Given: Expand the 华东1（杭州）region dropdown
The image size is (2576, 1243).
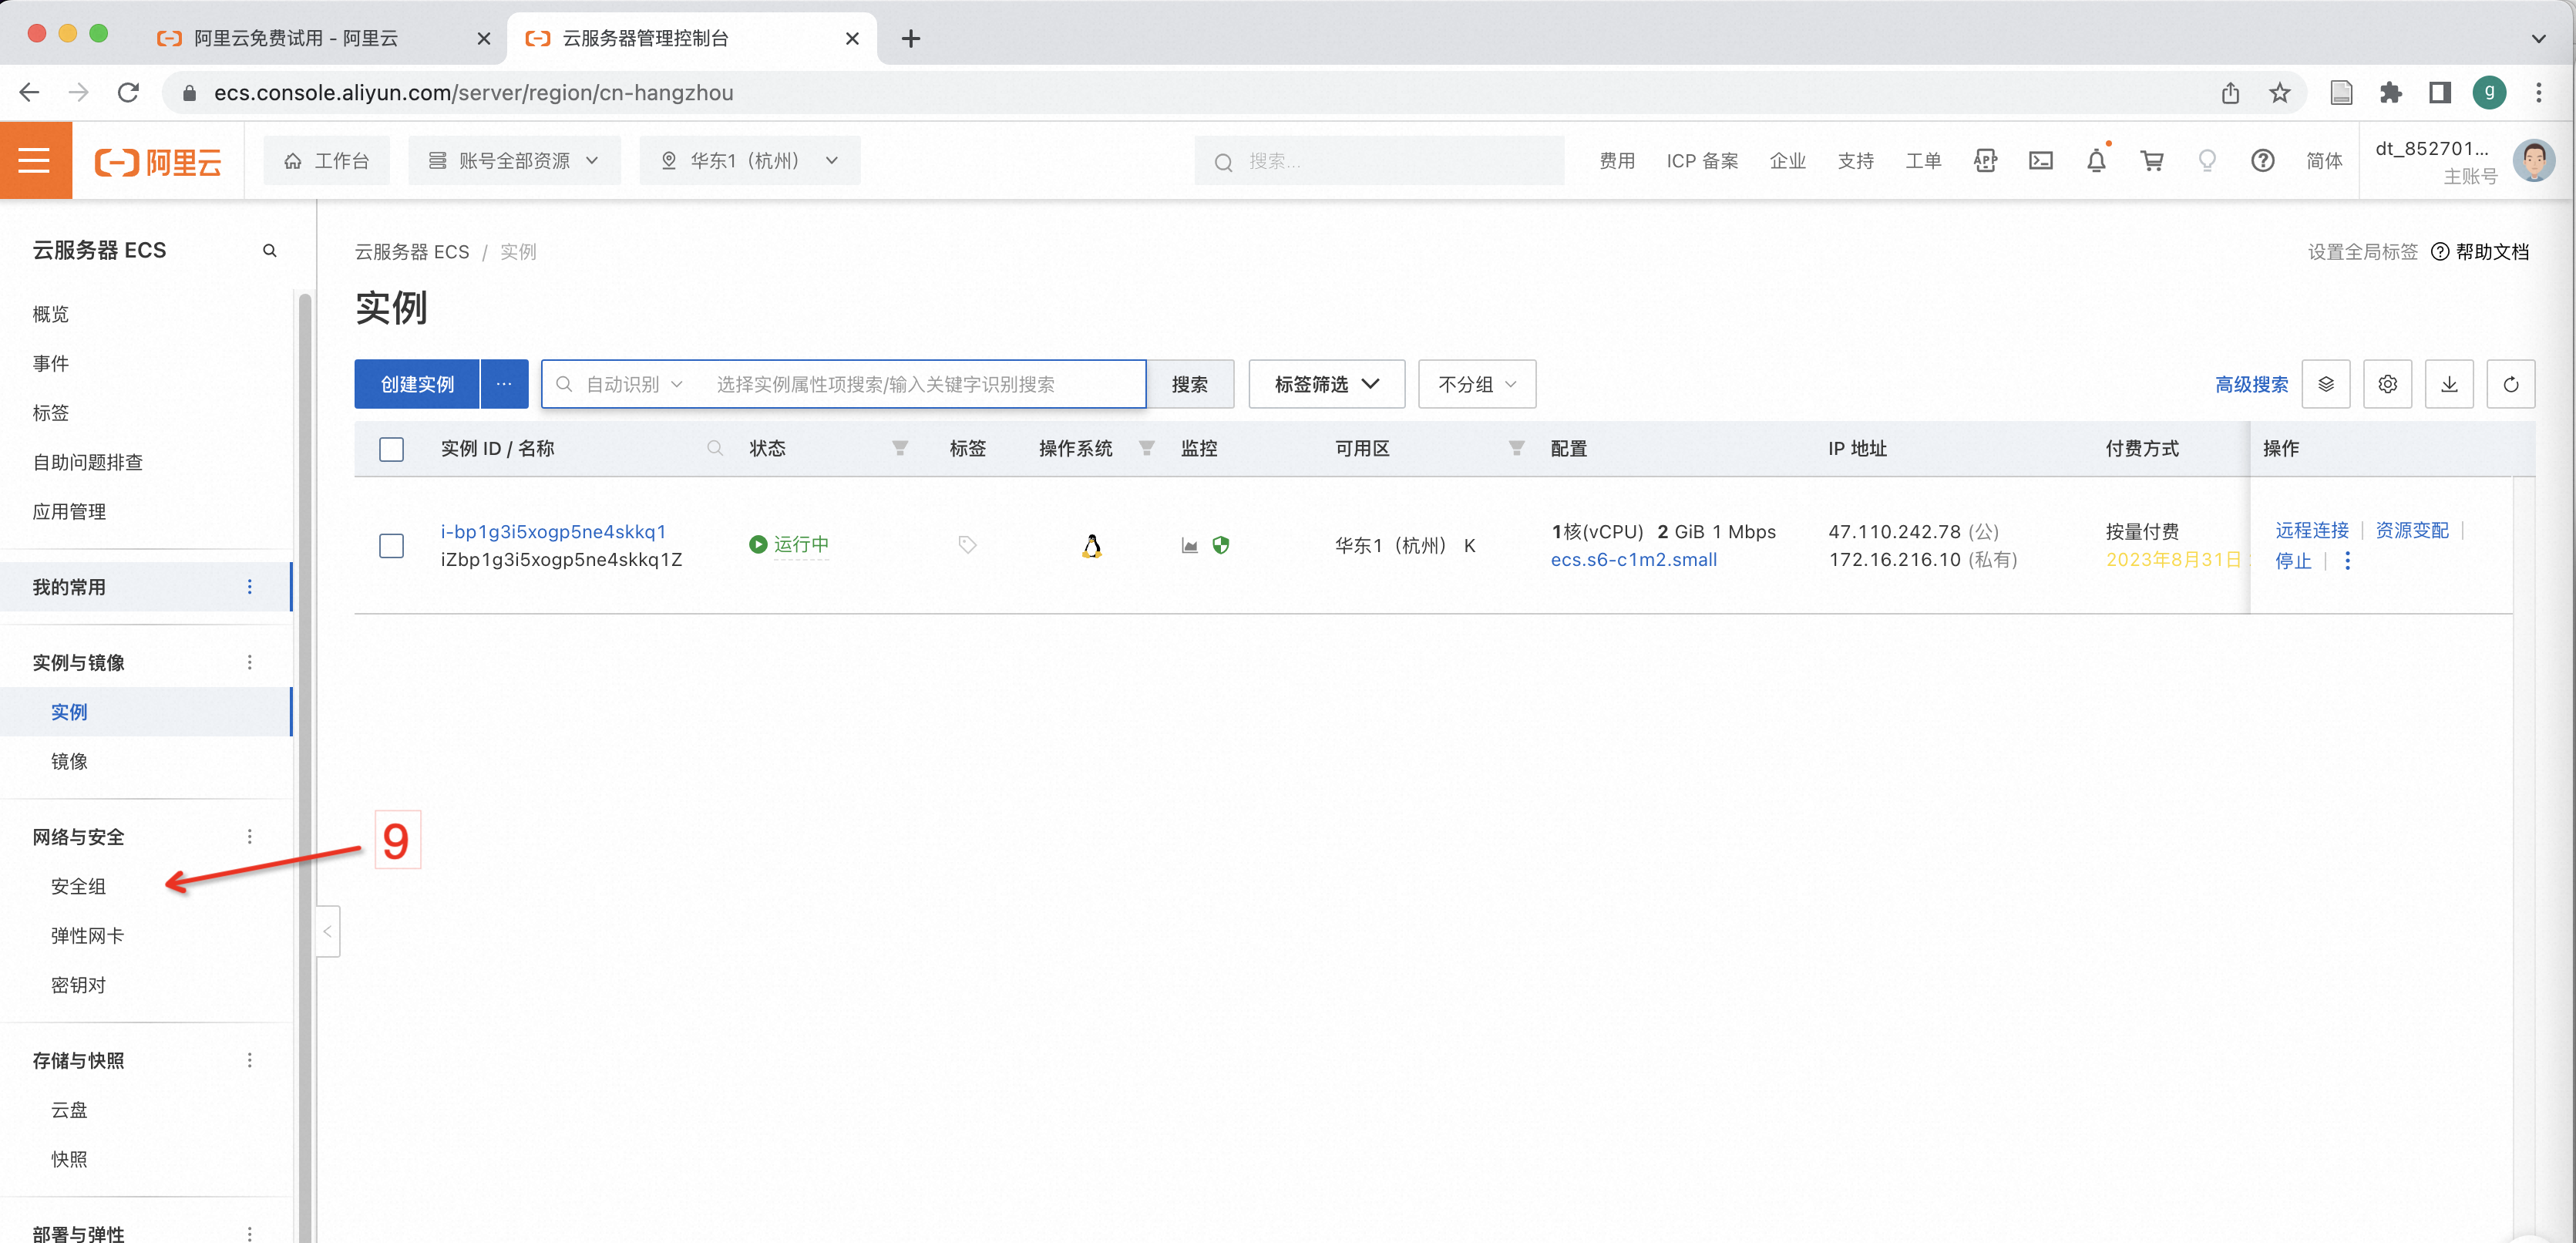Looking at the screenshot, I should (x=749, y=161).
